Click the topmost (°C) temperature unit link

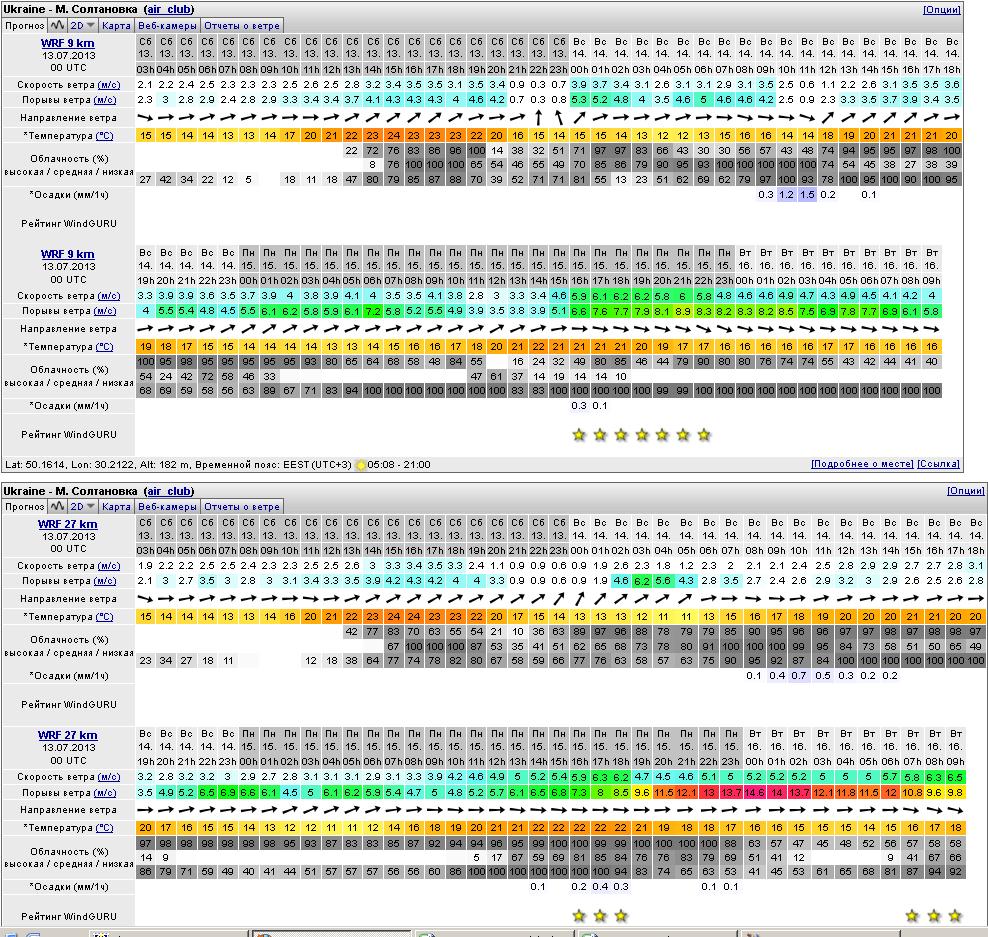point(104,135)
